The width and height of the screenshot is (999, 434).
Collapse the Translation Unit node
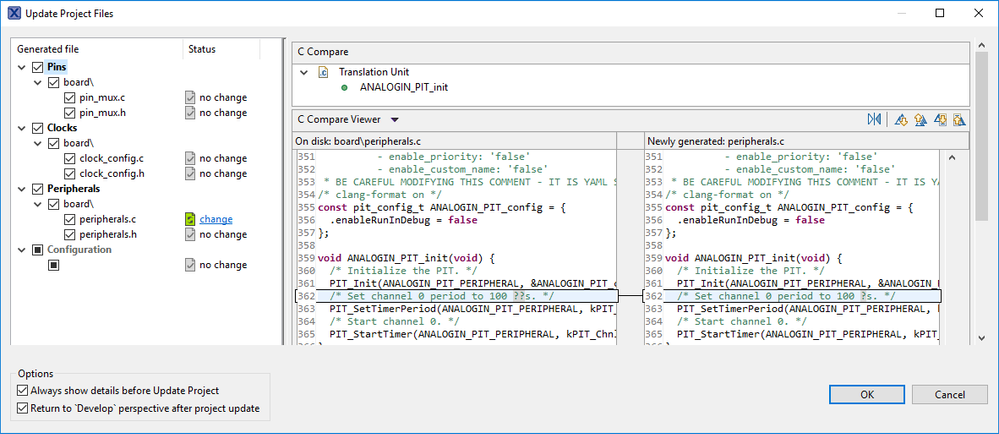tap(303, 72)
